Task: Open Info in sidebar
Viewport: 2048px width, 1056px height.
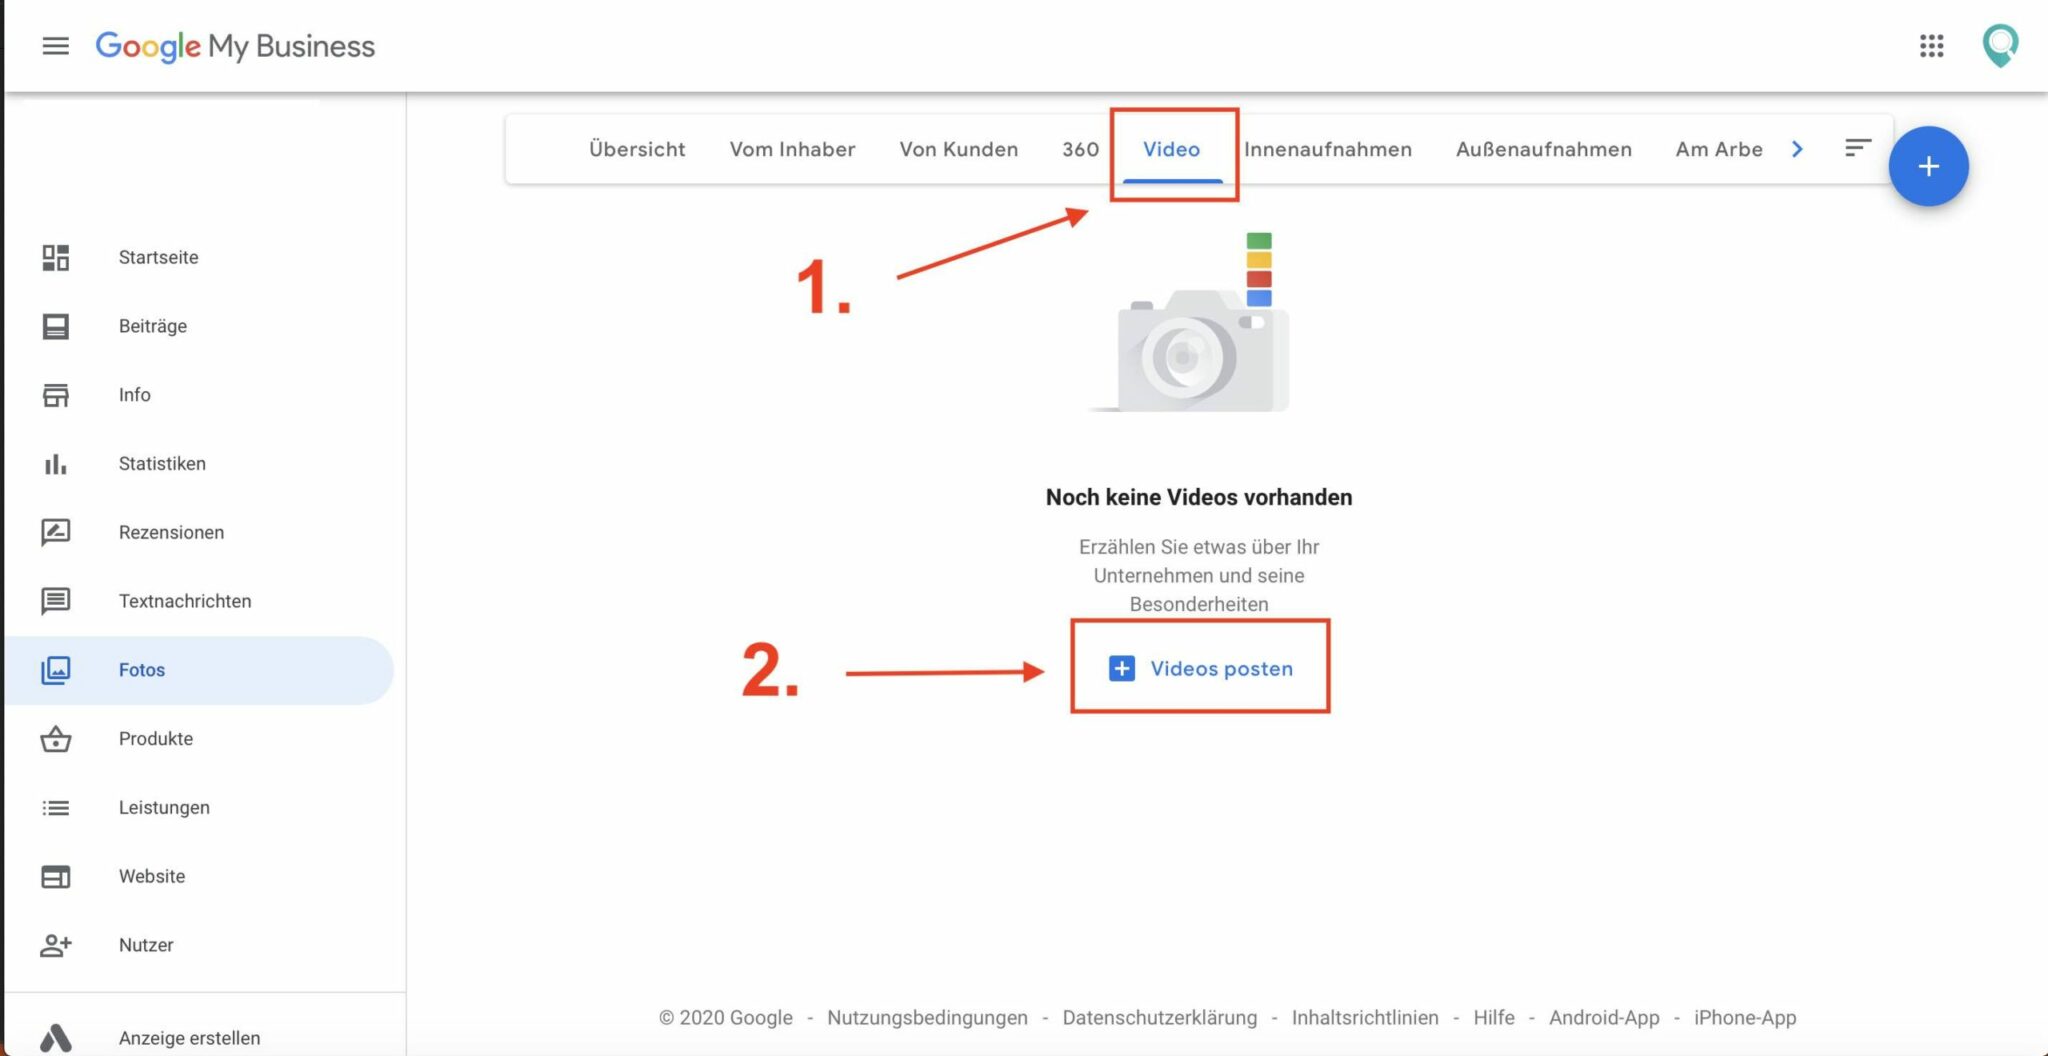Action: pyautogui.click(x=134, y=395)
